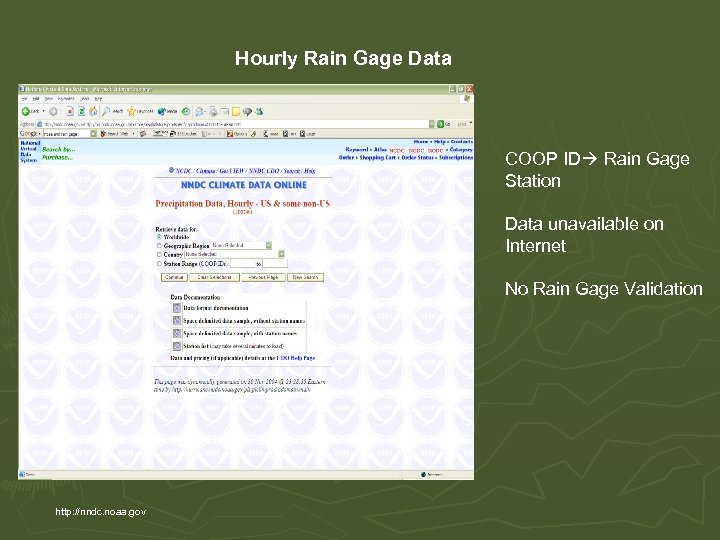Open the Favorites star in toolbar
The height and width of the screenshot is (540, 720).
[132, 111]
